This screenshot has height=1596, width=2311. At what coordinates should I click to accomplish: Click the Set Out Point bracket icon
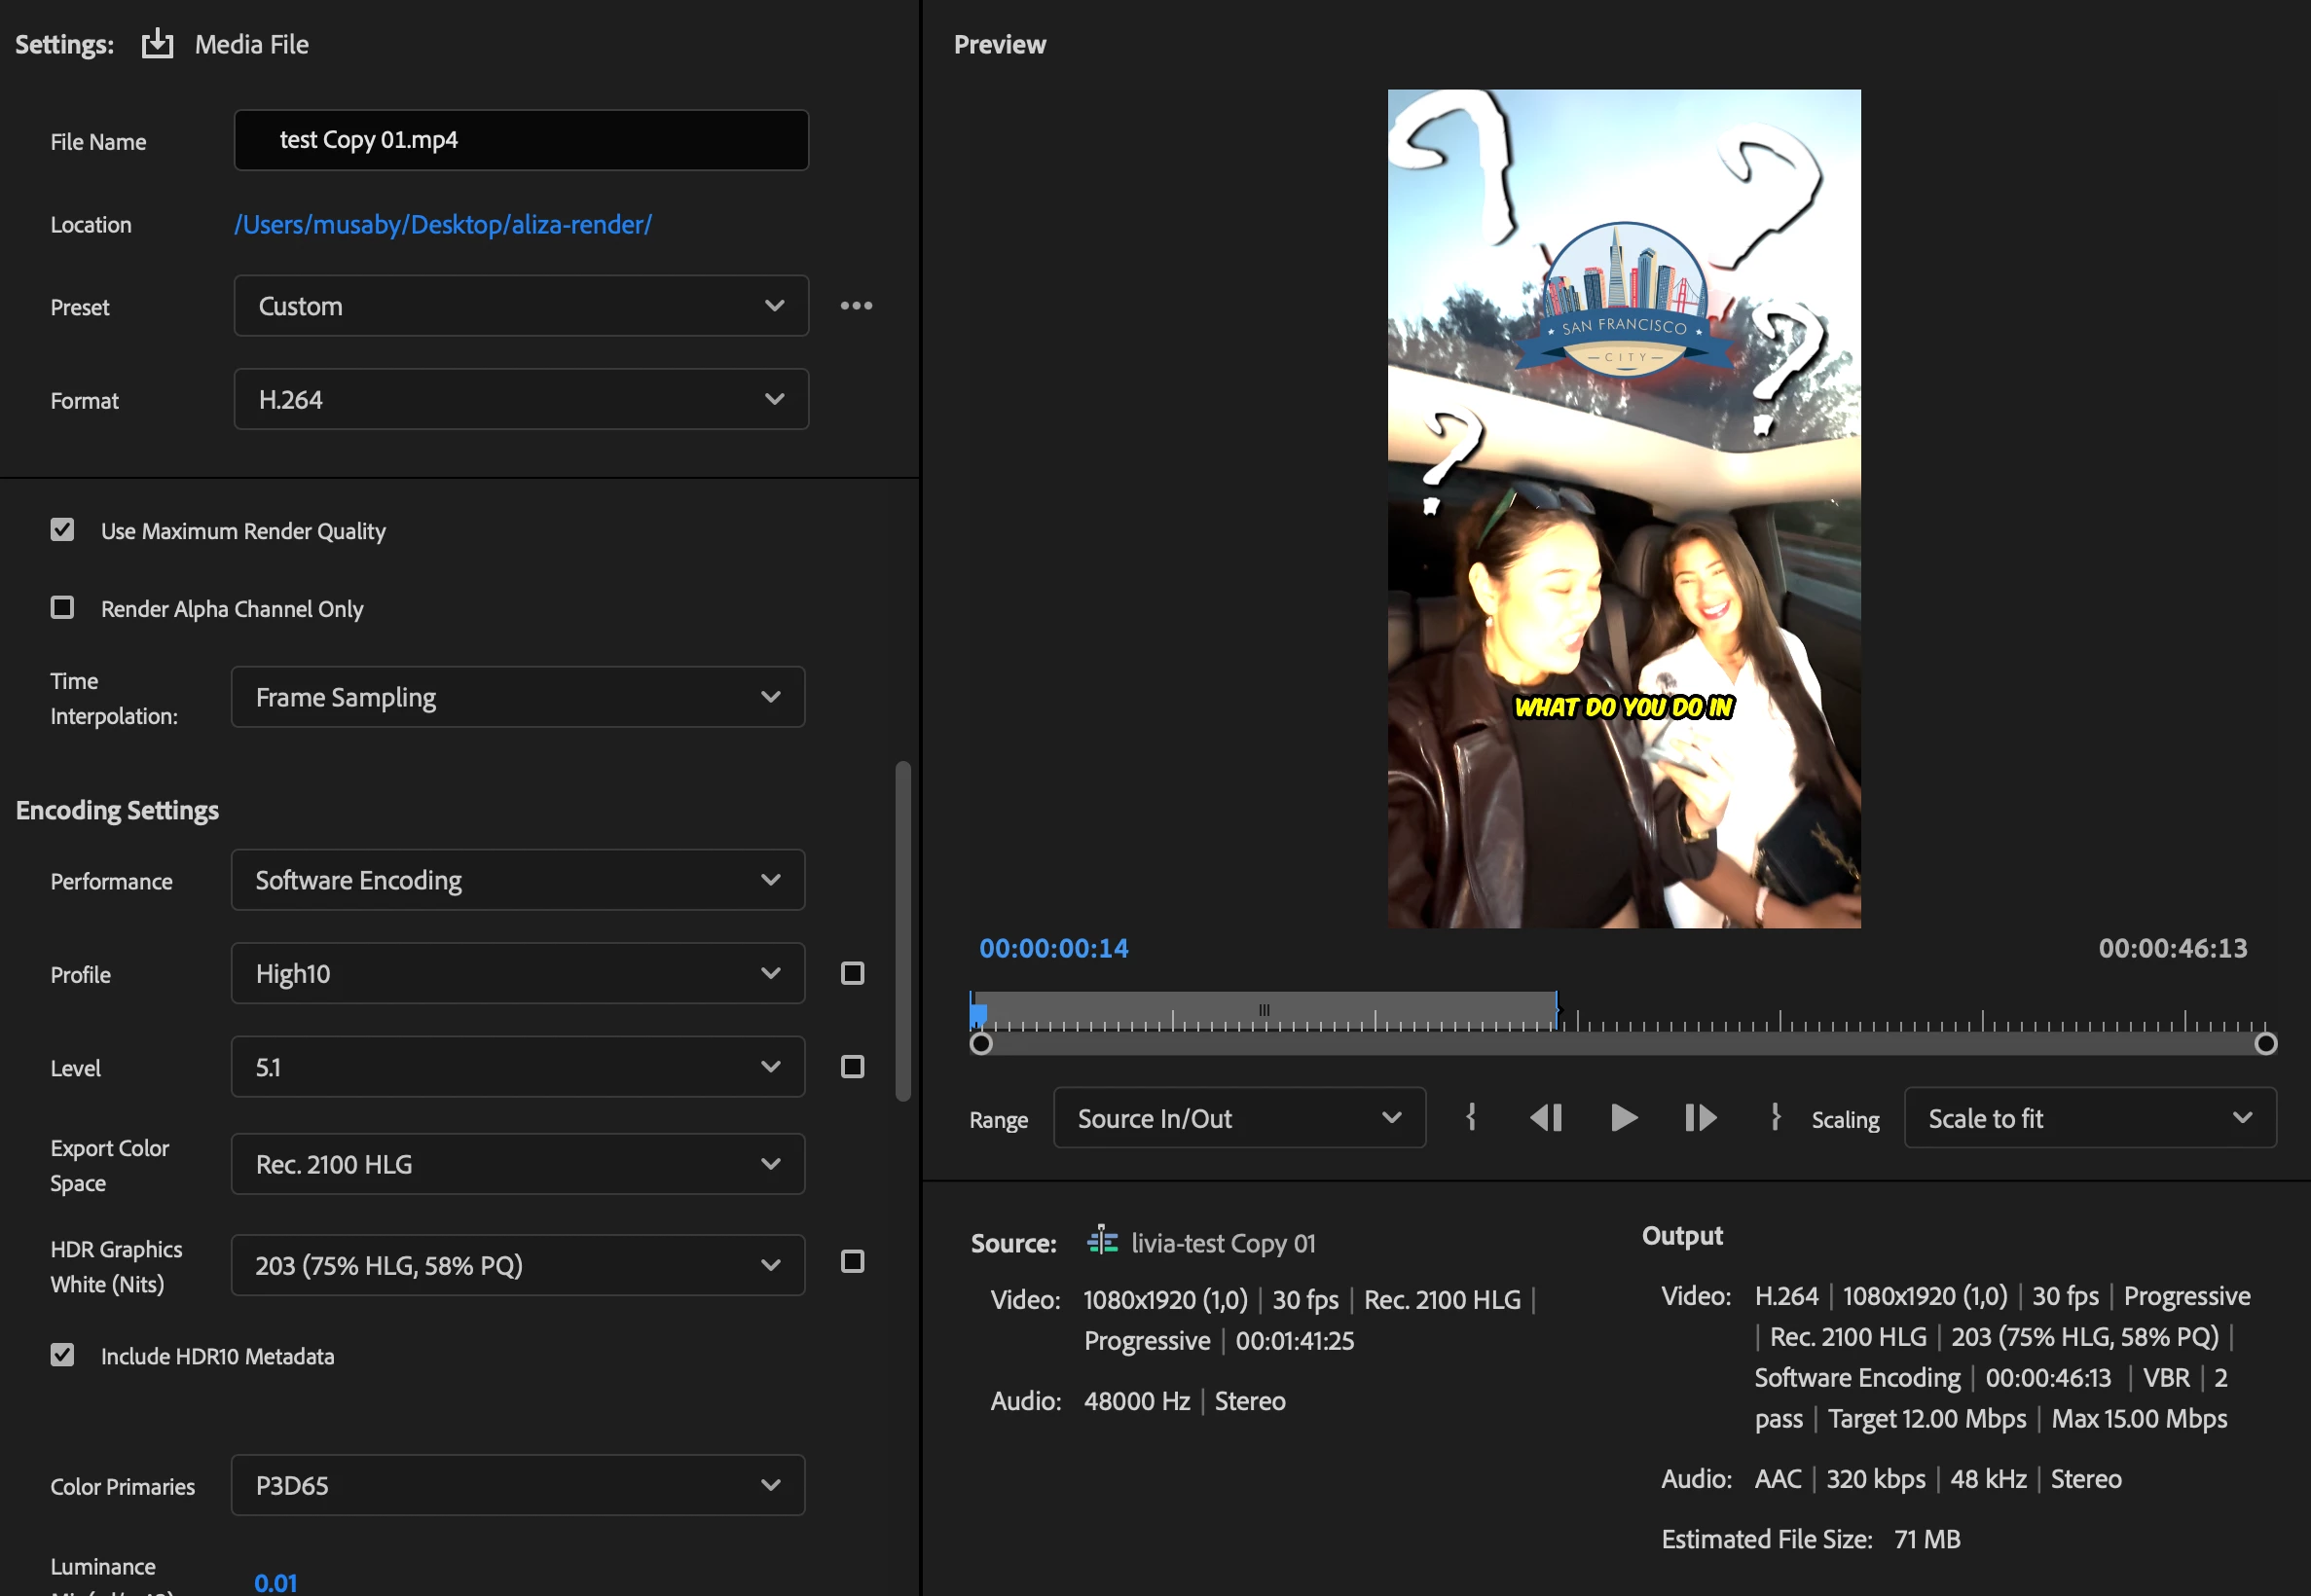1775,1117
